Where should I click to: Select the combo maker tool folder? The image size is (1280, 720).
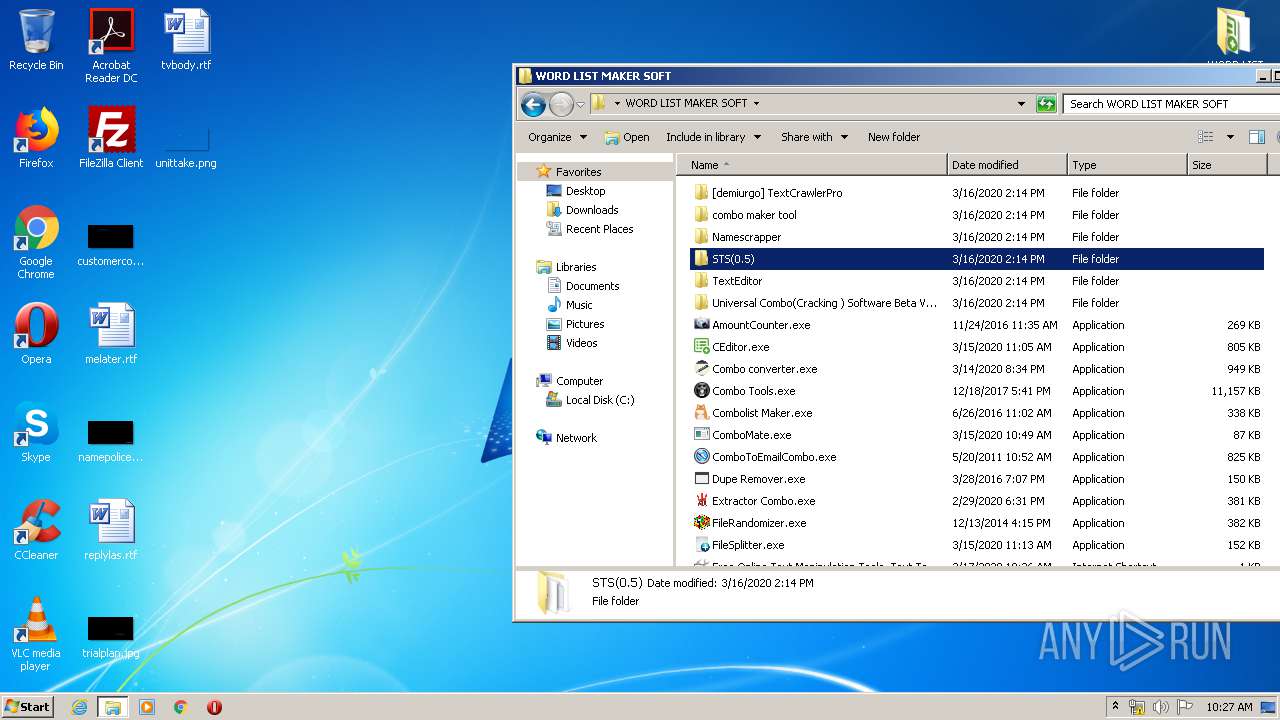745,215
